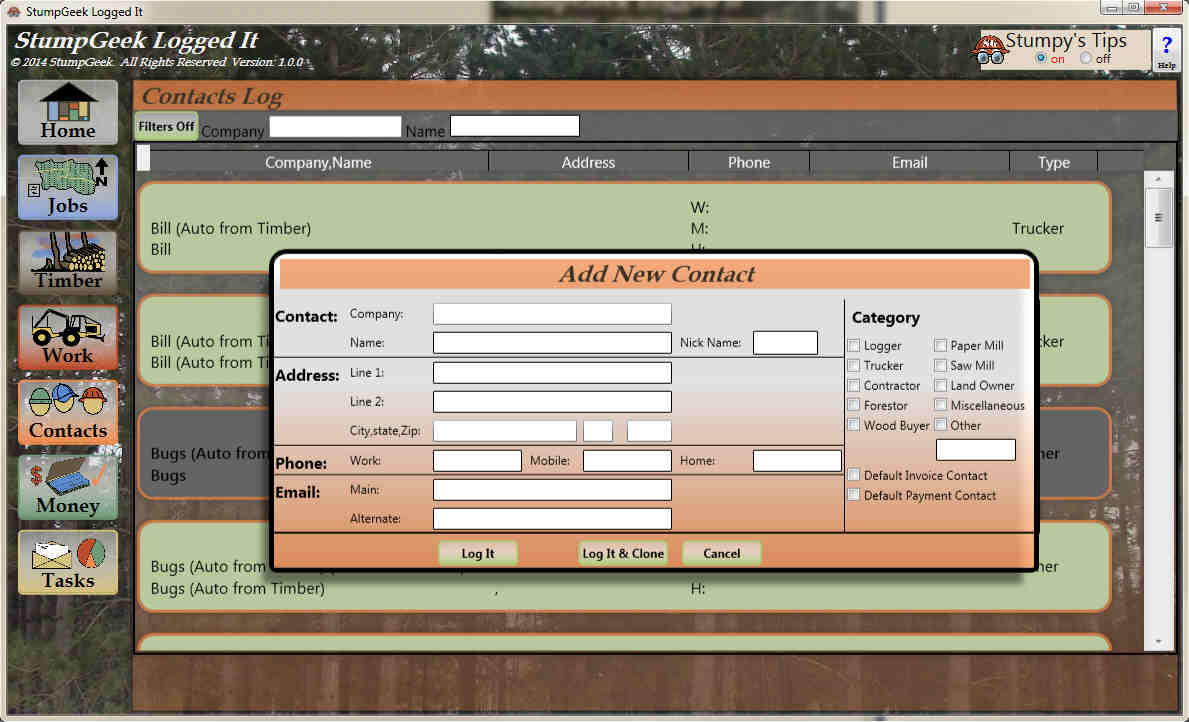Screen dimensions: 1189x722
Task: Focus the Nick Name field
Action: coord(785,343)
